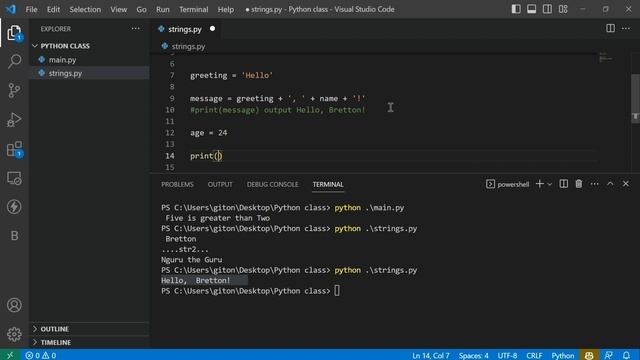Click the Copilot face status bar icon
This screenshot has width=640, height=360.
click(589, 355)
